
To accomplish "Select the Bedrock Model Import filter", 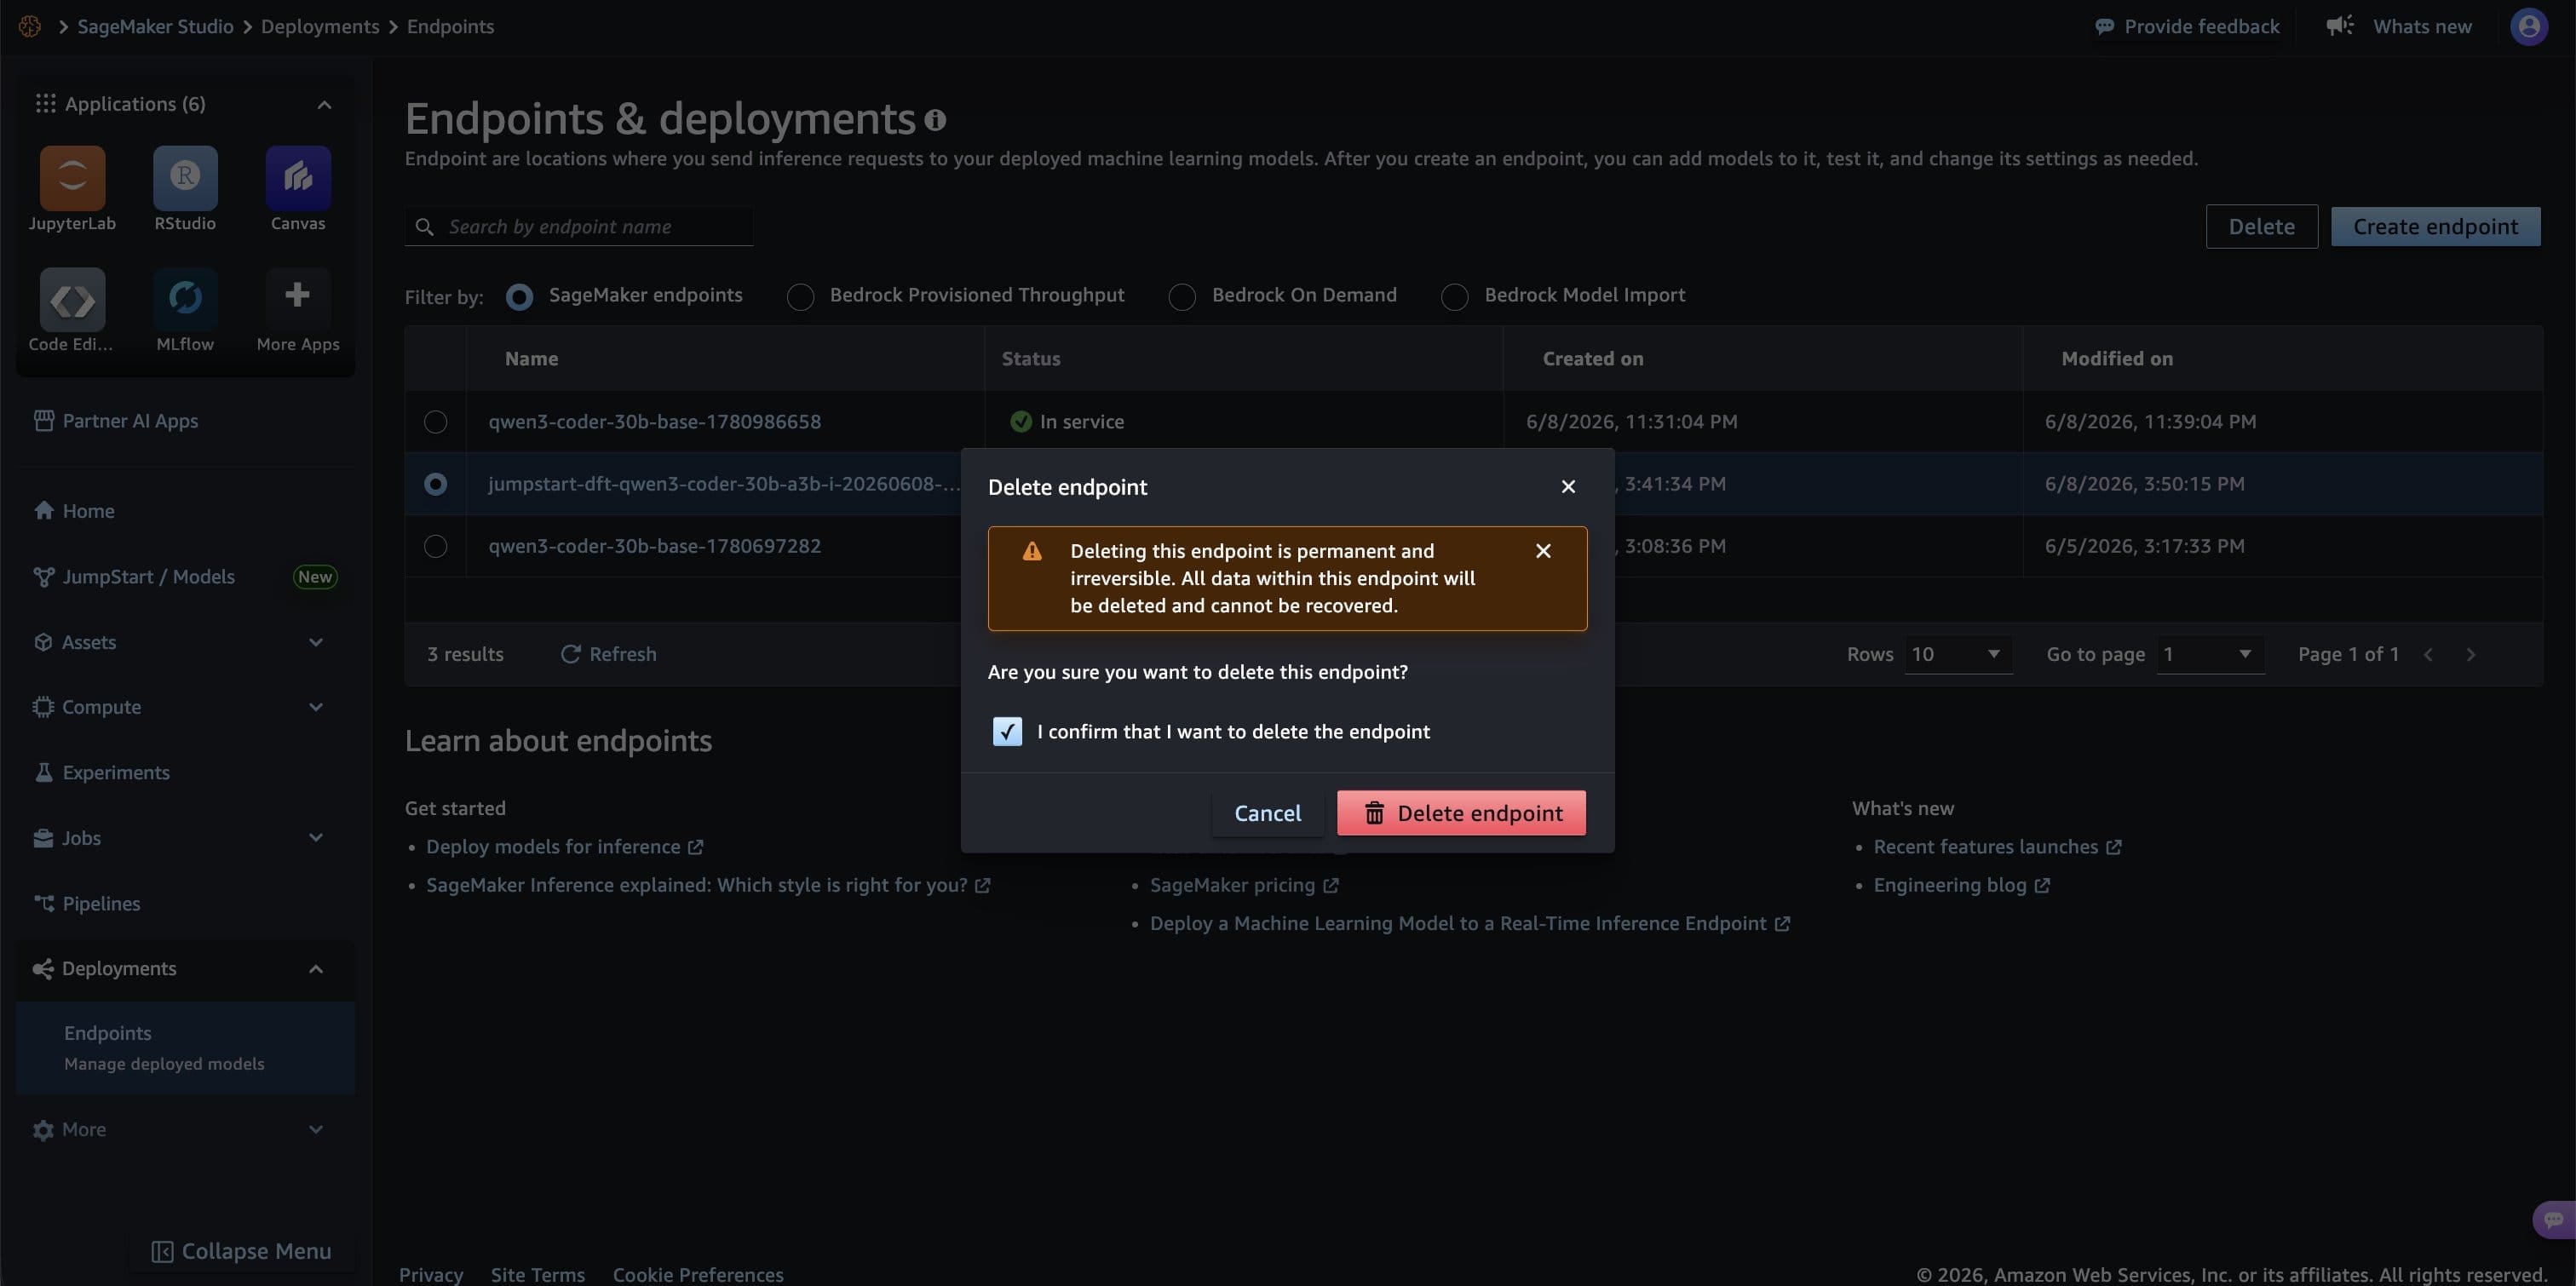I will pyautogui.click(x=1454, y=297).
